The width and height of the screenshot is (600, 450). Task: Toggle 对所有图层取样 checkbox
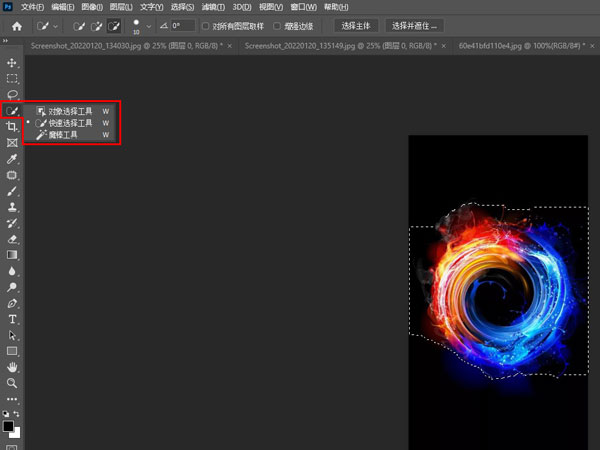206,25
